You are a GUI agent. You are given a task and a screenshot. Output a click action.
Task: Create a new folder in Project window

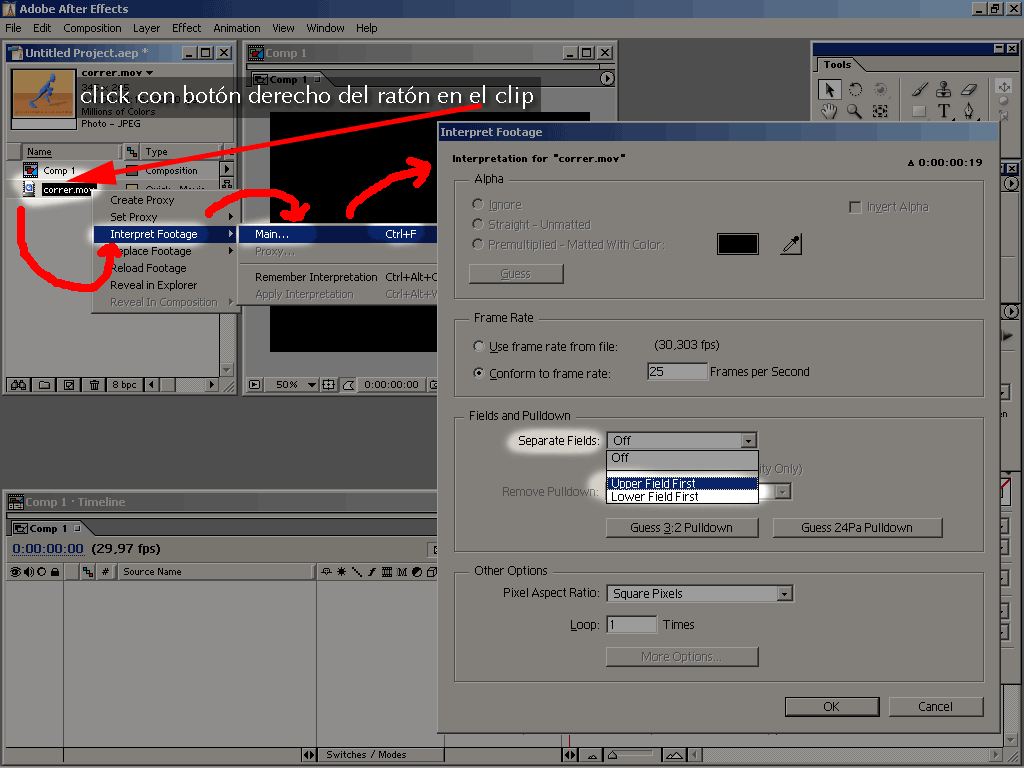[x=44, y=385]
